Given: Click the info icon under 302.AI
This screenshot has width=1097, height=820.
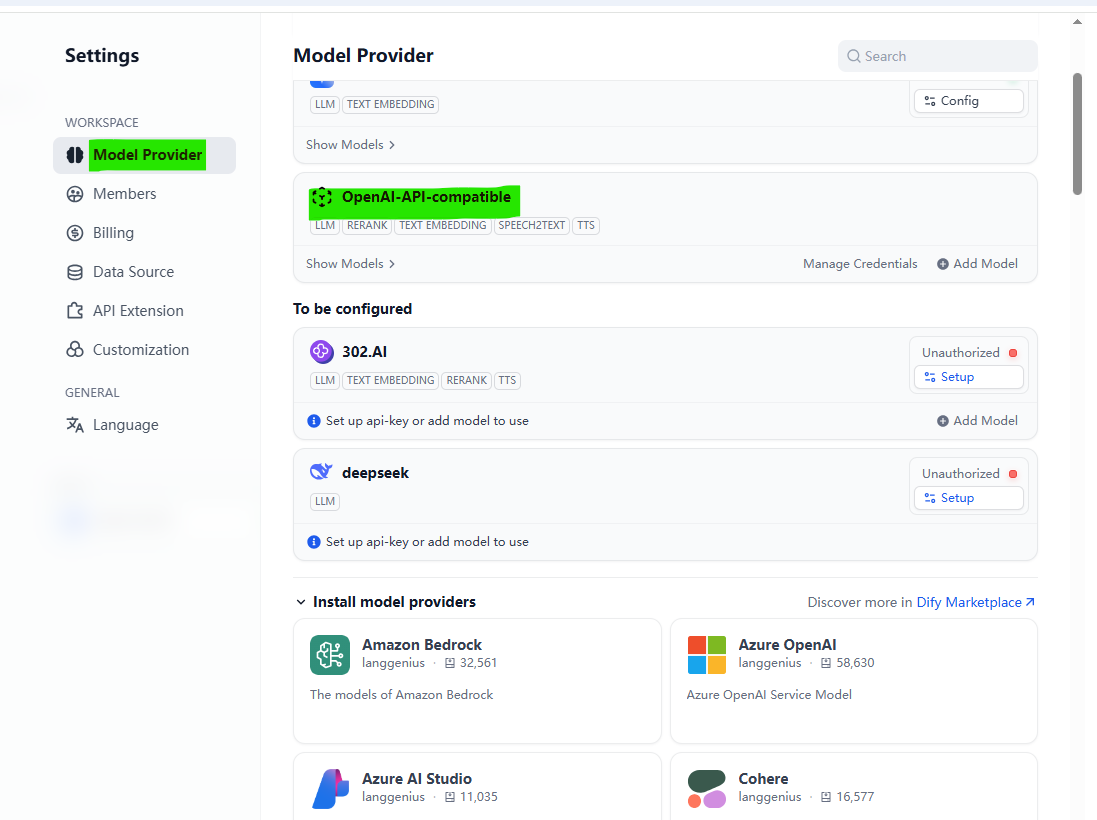Looking at the screenshot, I should point(314,421).
